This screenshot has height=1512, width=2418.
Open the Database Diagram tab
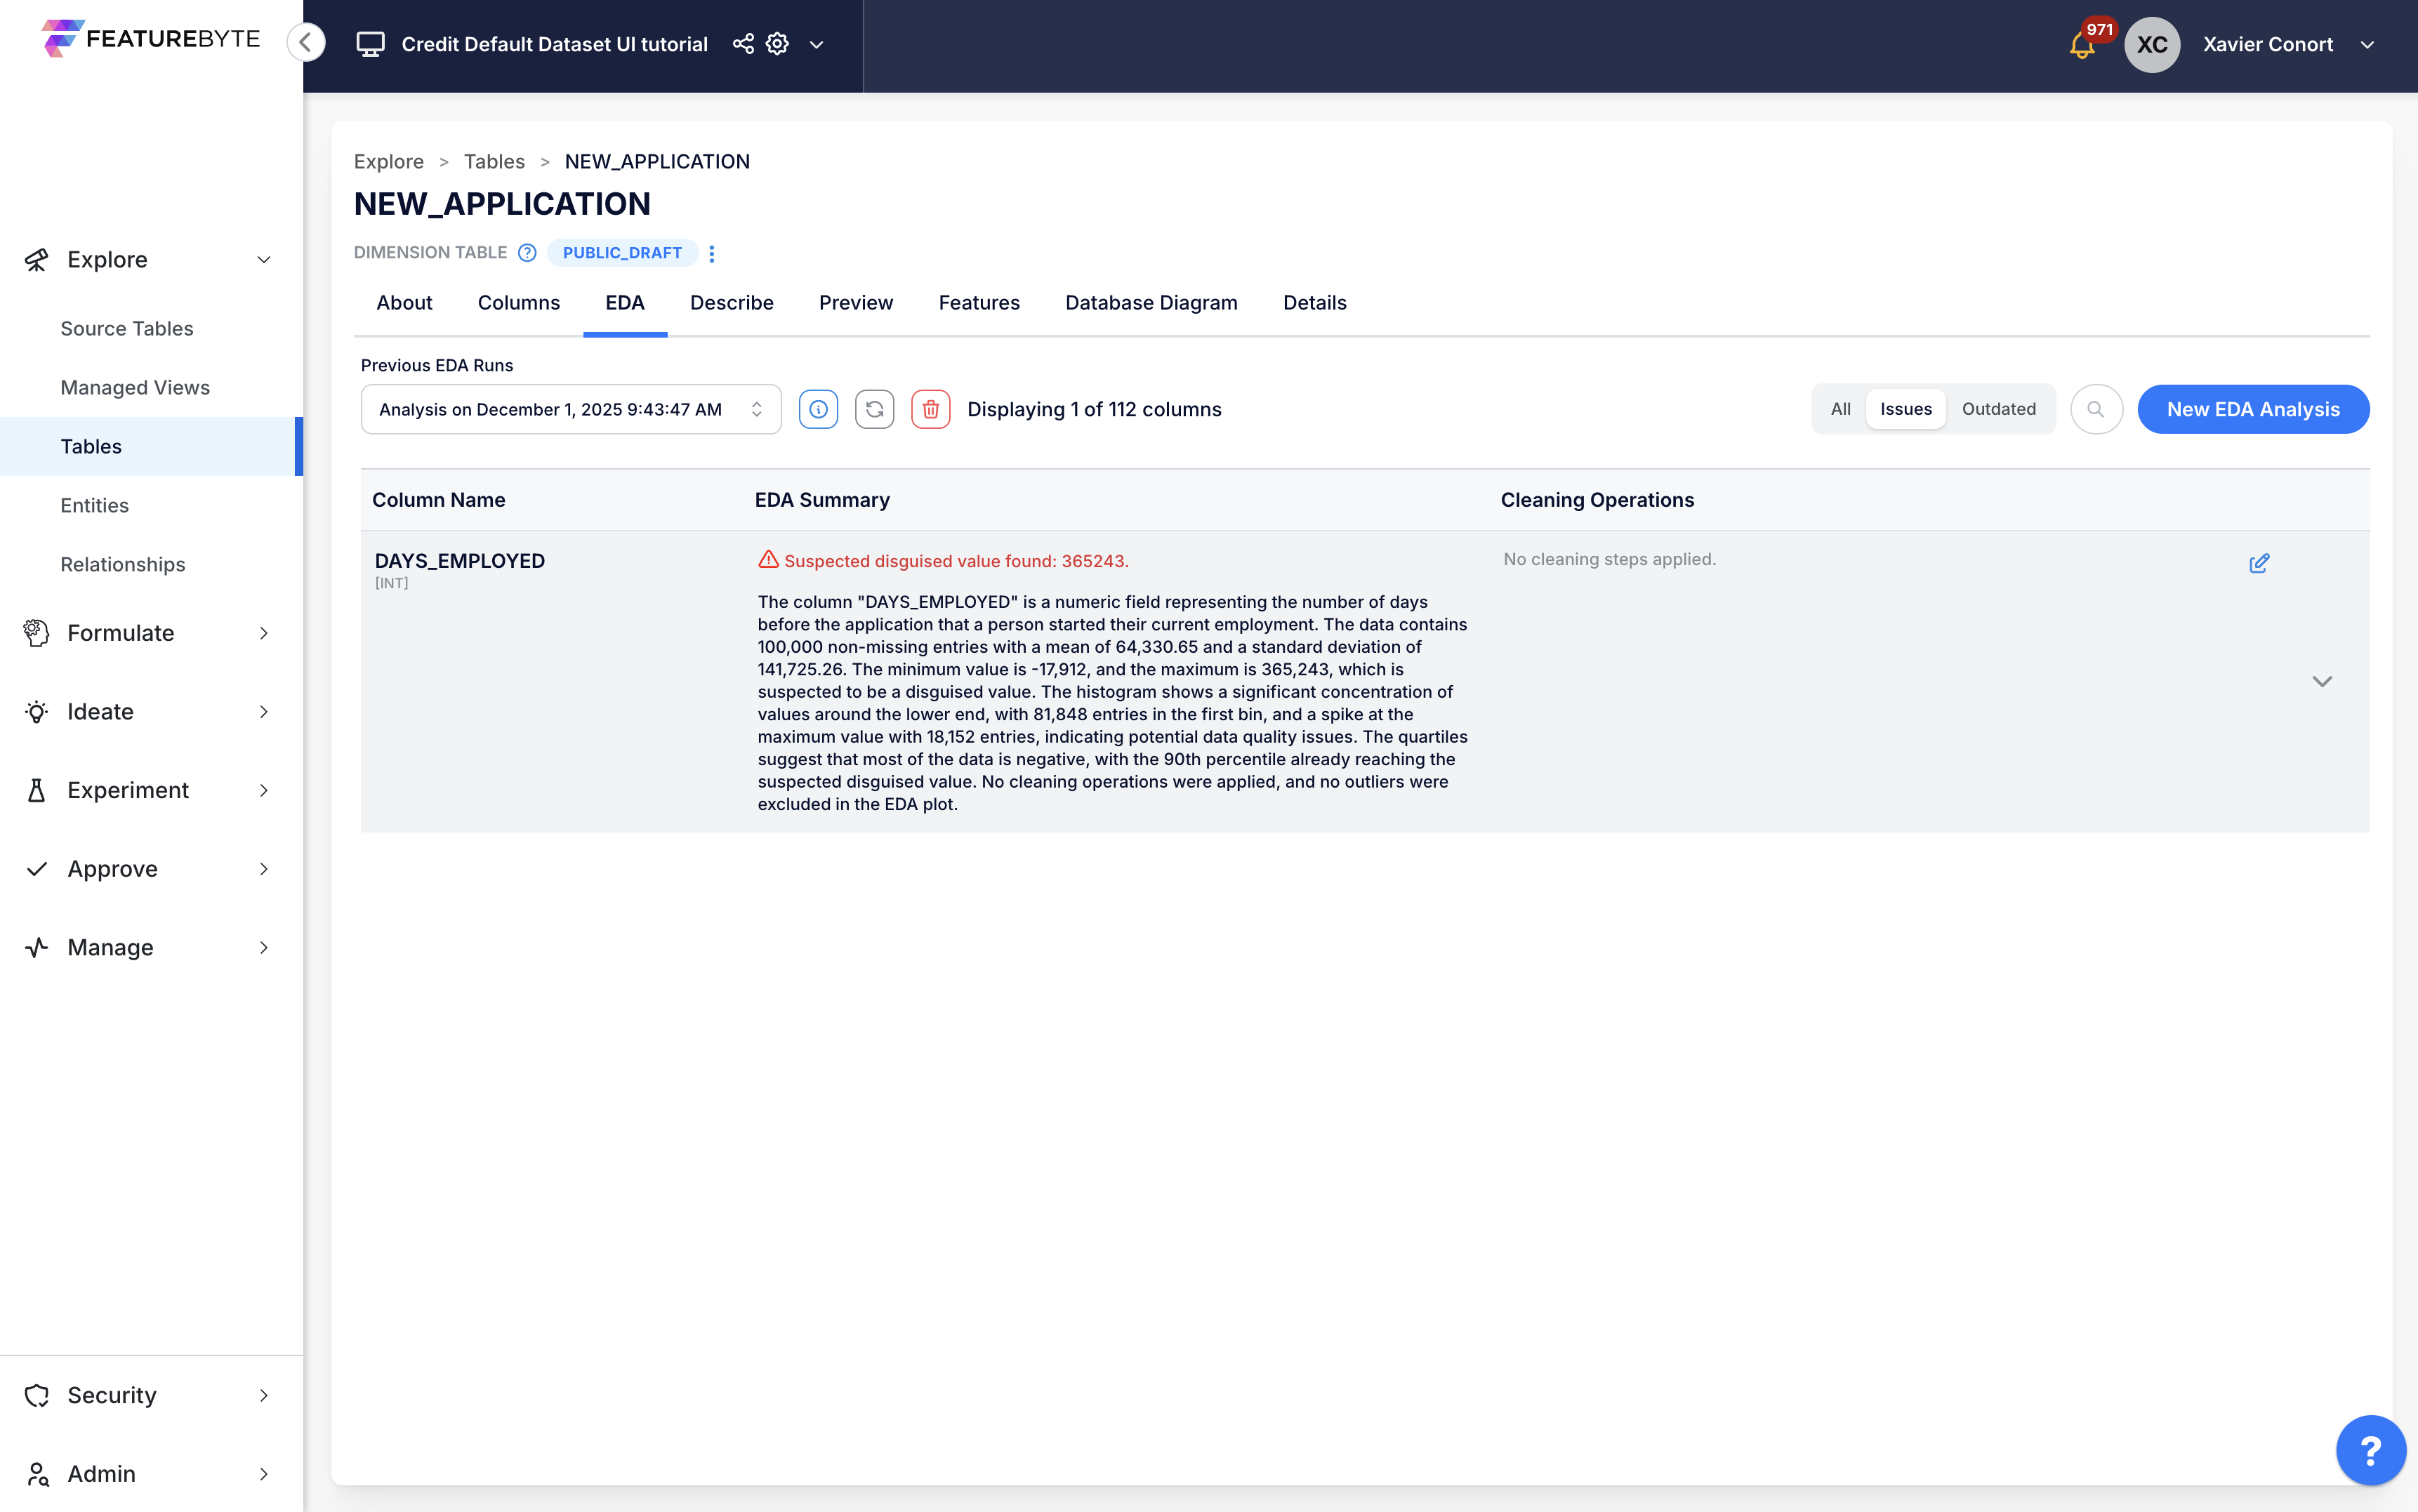pos(1150,303)
